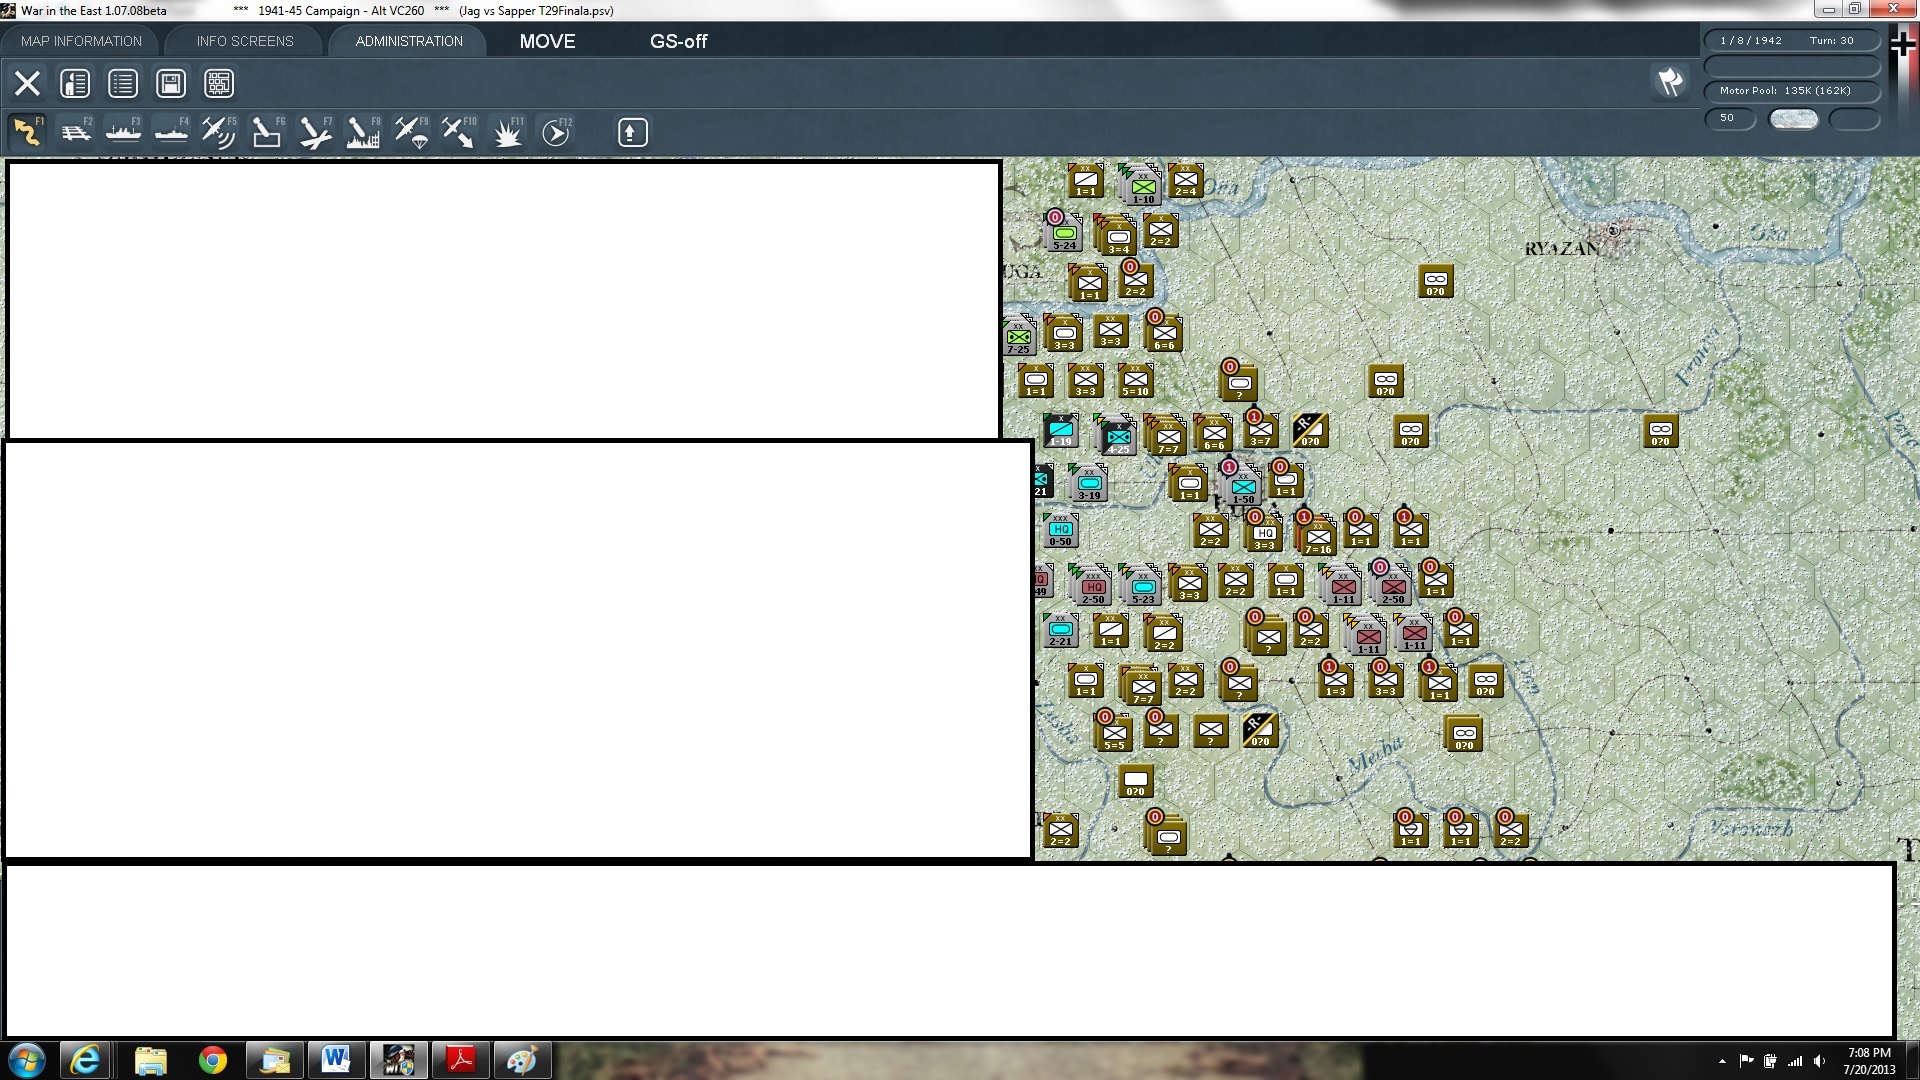Click the GS-off indicator
The width and height of the screenshot is (1920, 1080).
(x=678, y=41)
